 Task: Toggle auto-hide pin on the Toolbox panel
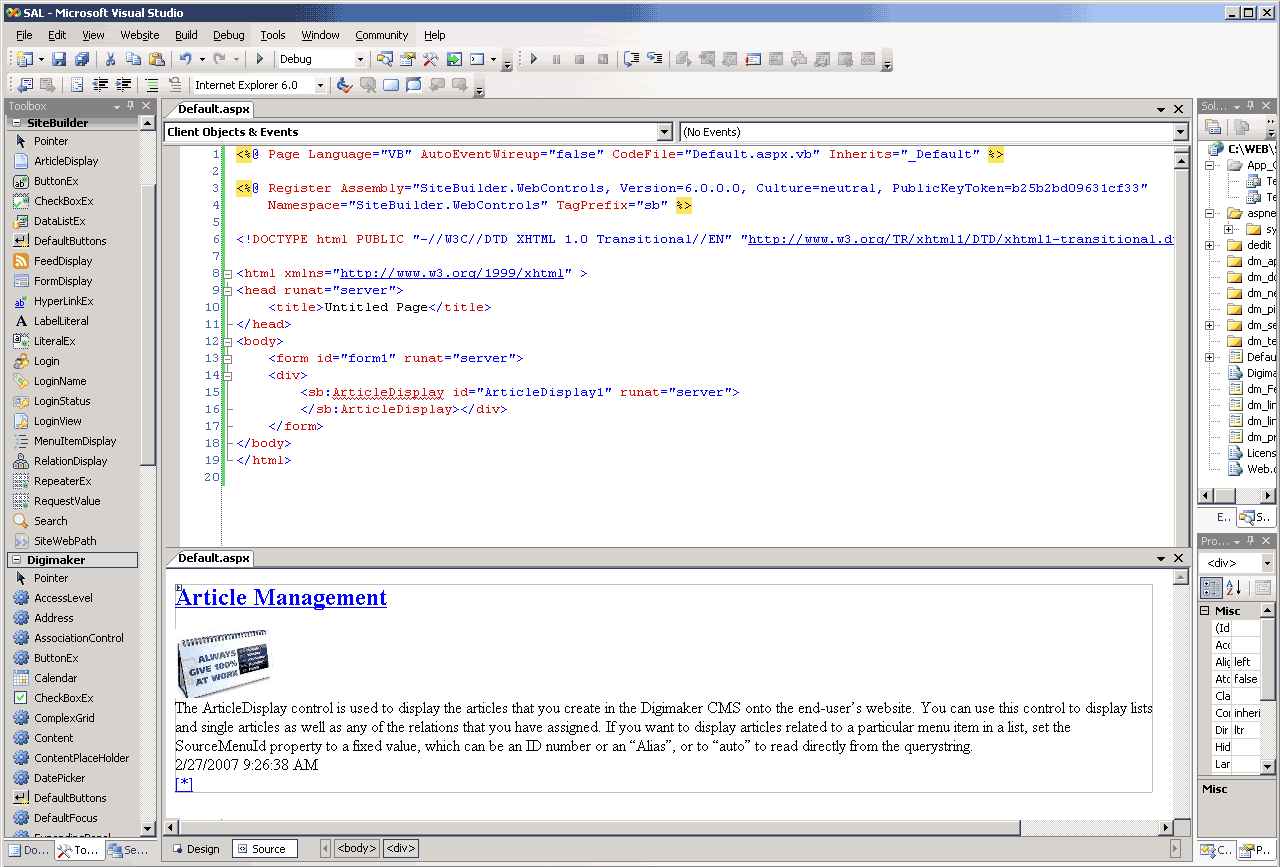pyautogui.click(x=131, y=106)
